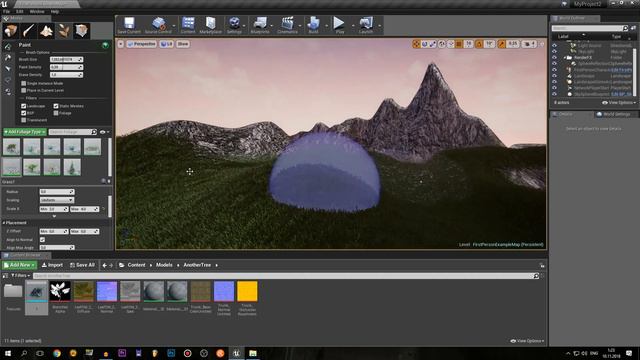Open the File menu
This screenshot has height=360, width=640.
click(x=7, y=11)
